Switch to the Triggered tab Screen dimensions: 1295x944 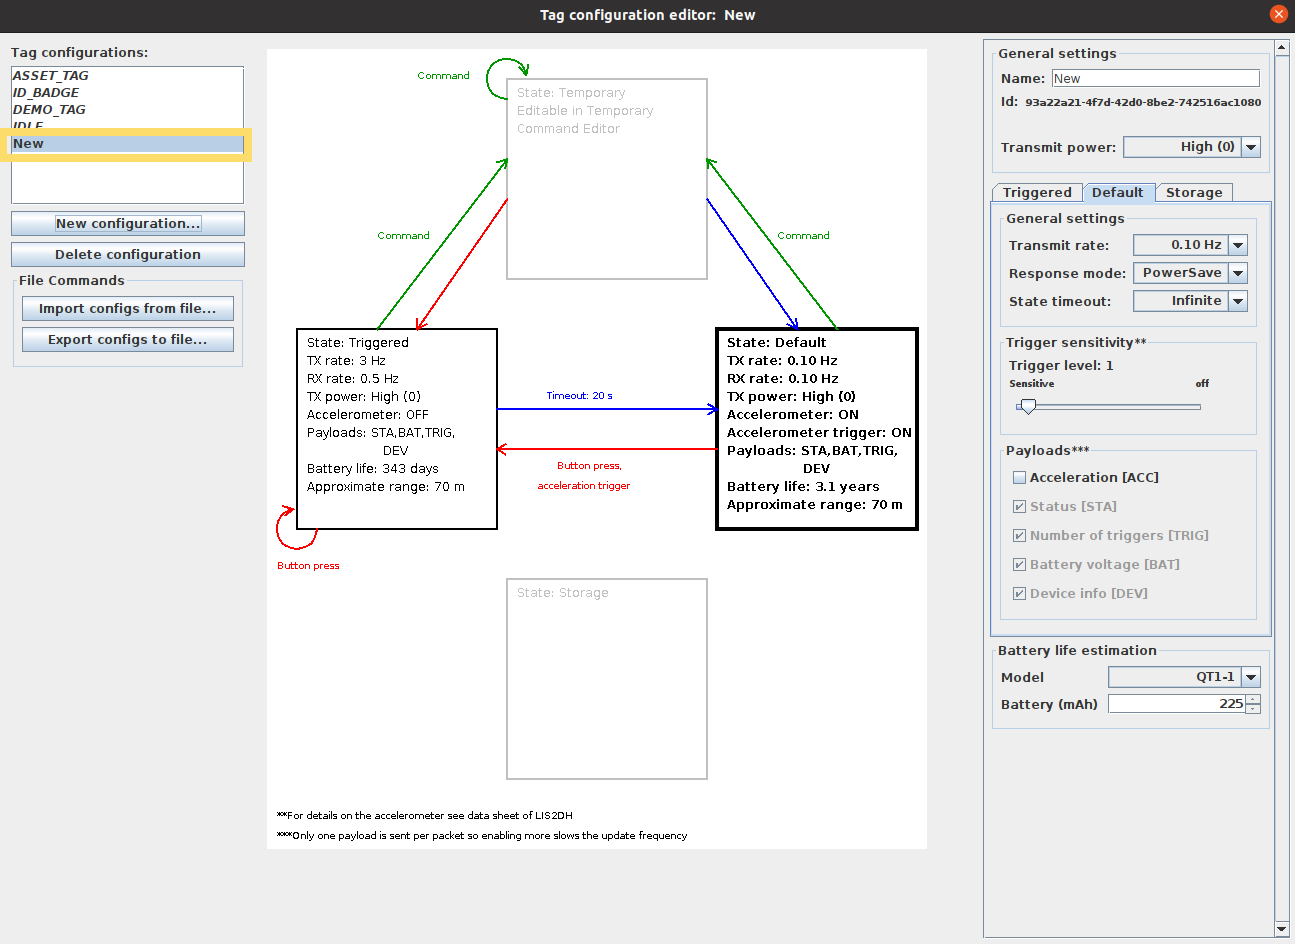[x=1037, y=193]
